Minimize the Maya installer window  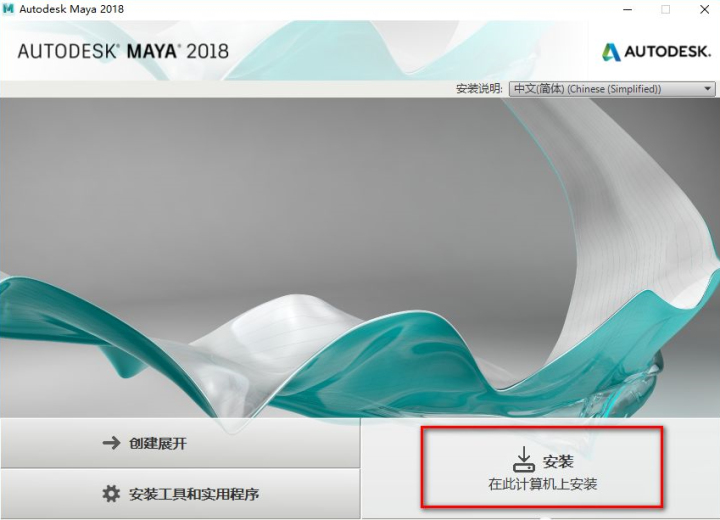pyautogui.click(x=628, y=9)
